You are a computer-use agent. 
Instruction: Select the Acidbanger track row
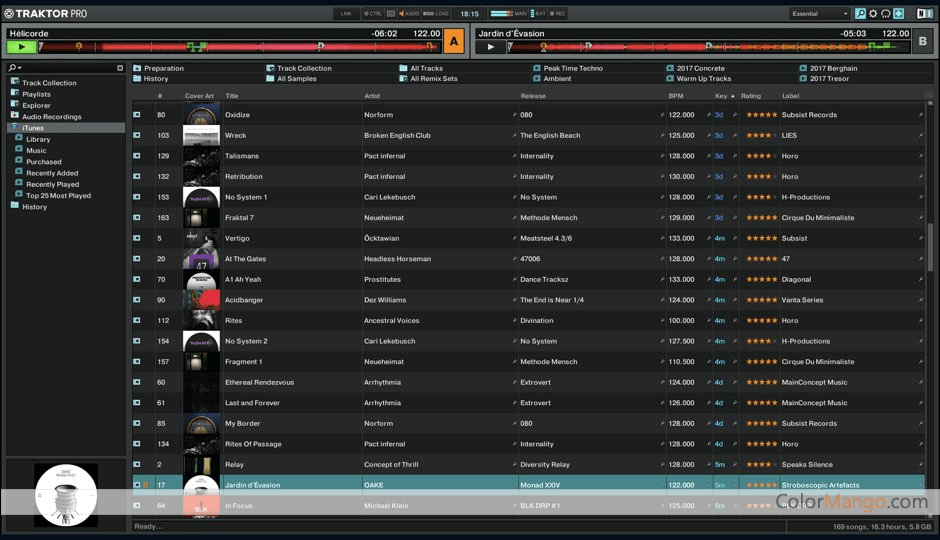coord(528,300)
